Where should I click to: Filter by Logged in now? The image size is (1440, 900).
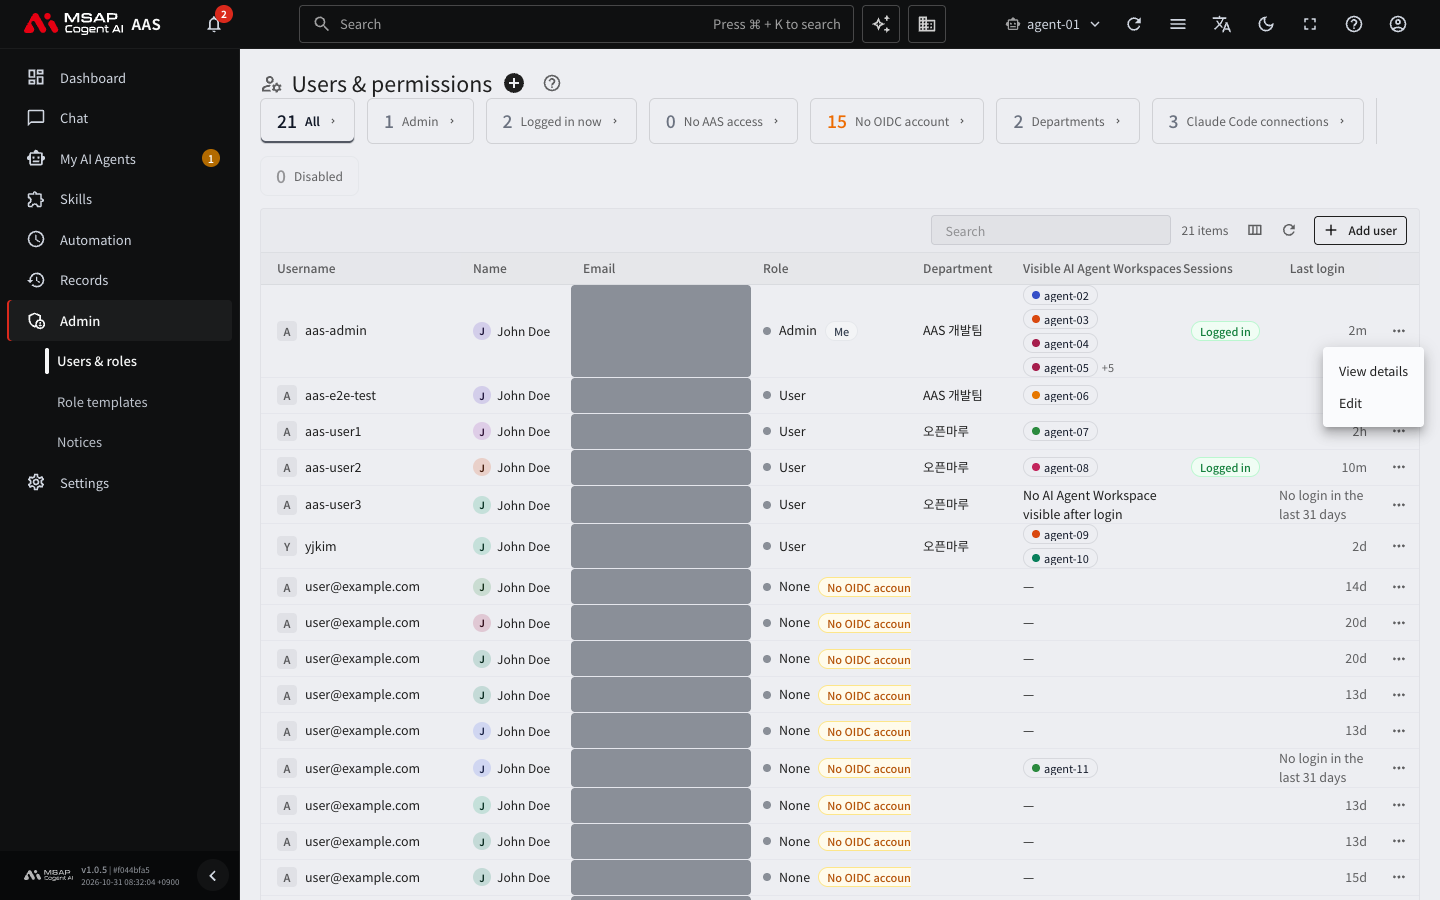point(561,121)
